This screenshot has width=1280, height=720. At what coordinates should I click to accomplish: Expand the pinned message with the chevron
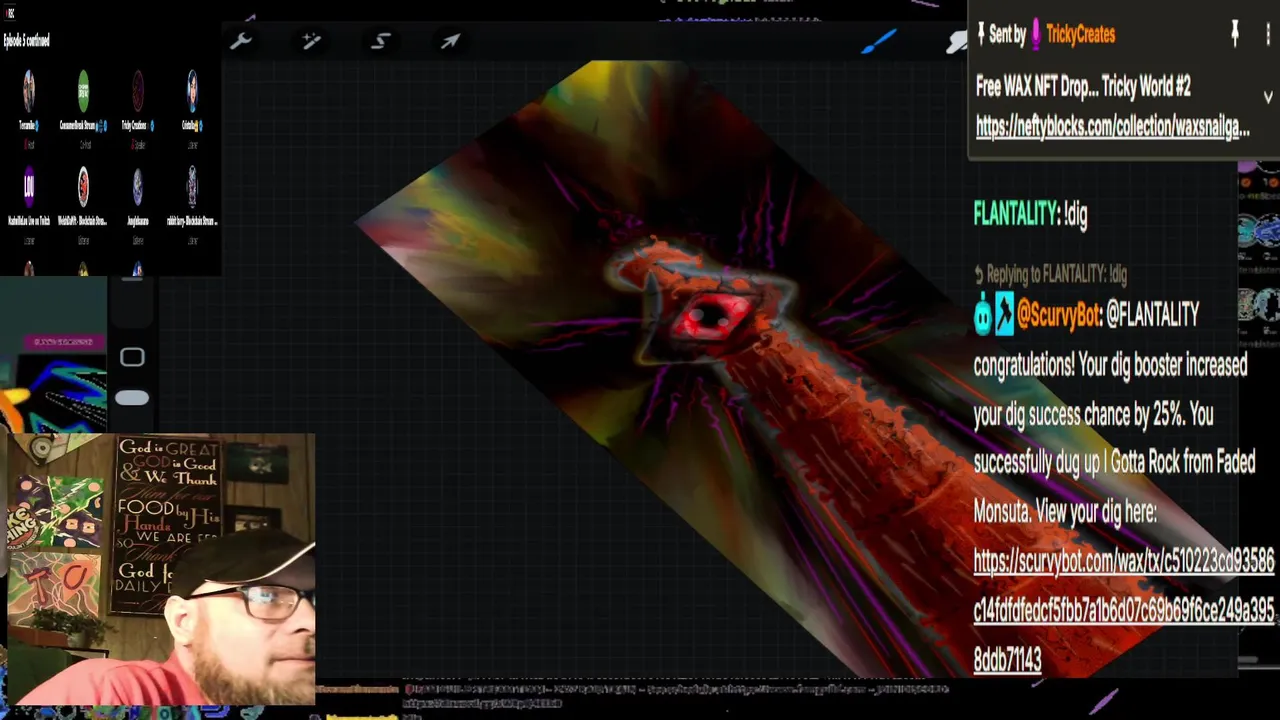tap(1268, 97)
